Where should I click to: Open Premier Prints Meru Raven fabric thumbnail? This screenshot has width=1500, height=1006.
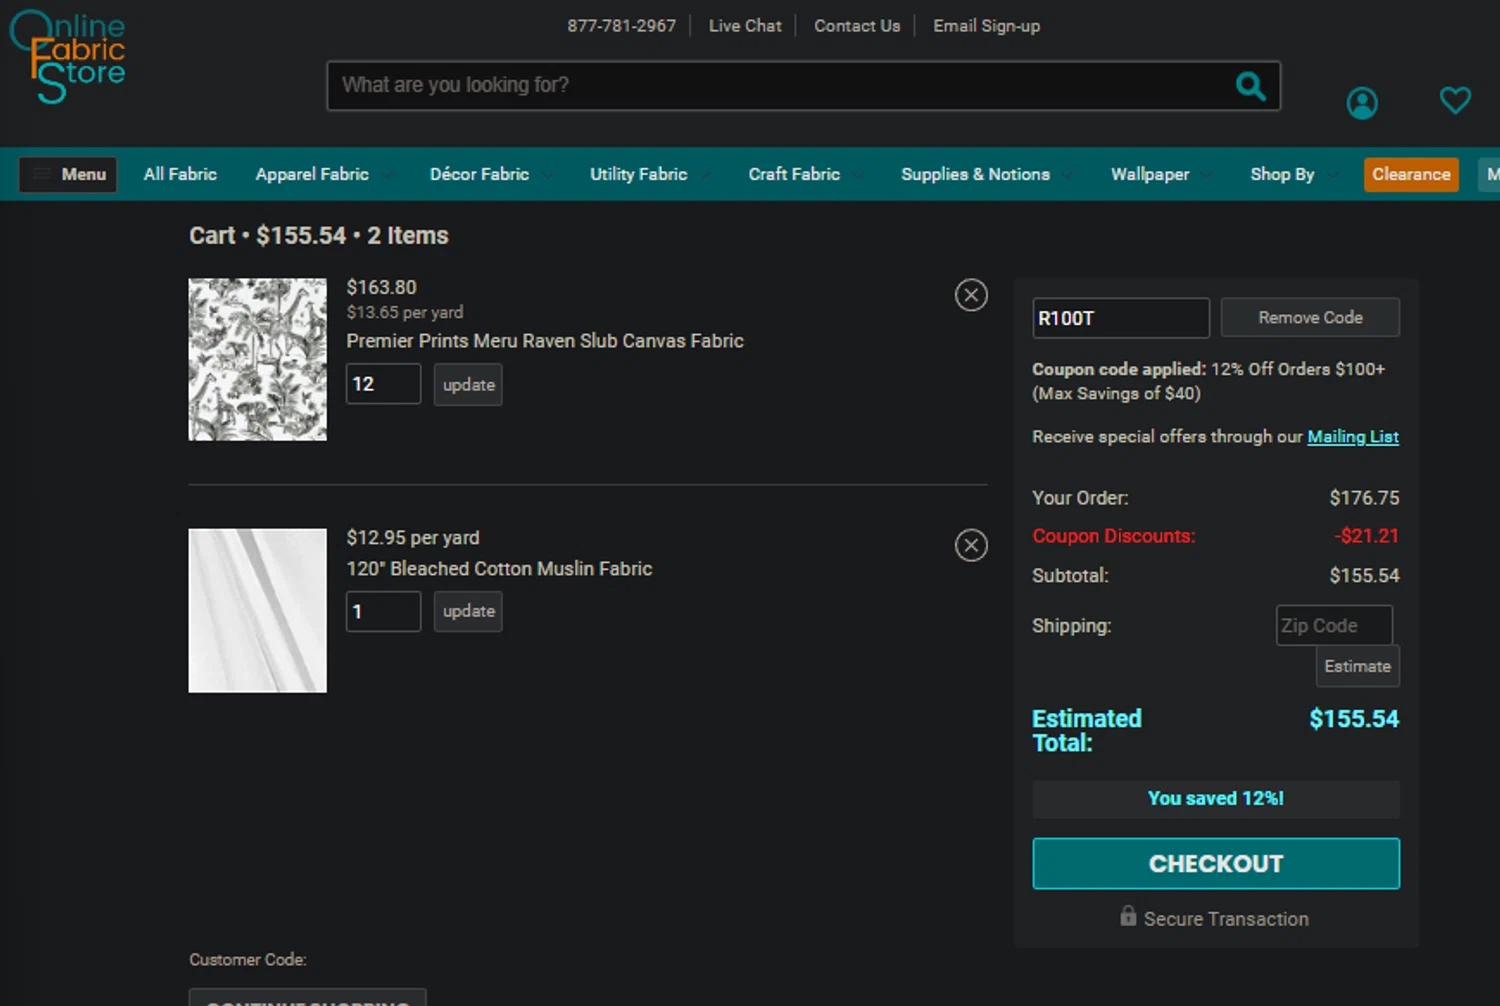(258, 359)
